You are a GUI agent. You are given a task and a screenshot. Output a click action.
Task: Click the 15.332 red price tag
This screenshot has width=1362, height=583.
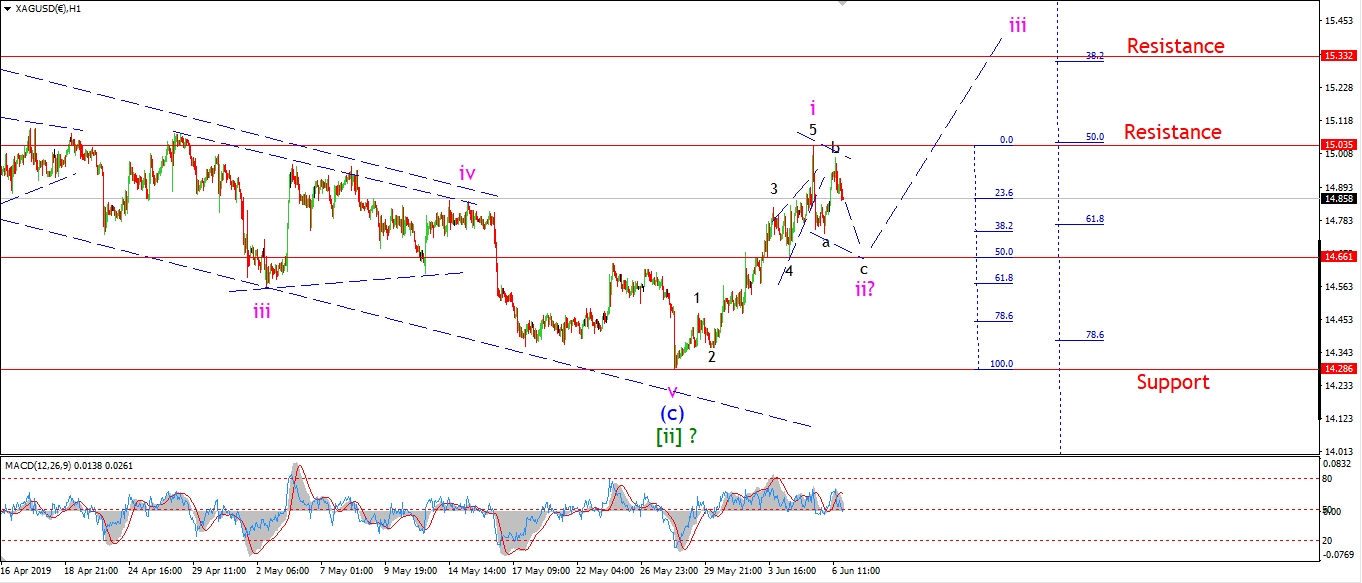[x=1339, y=57]
